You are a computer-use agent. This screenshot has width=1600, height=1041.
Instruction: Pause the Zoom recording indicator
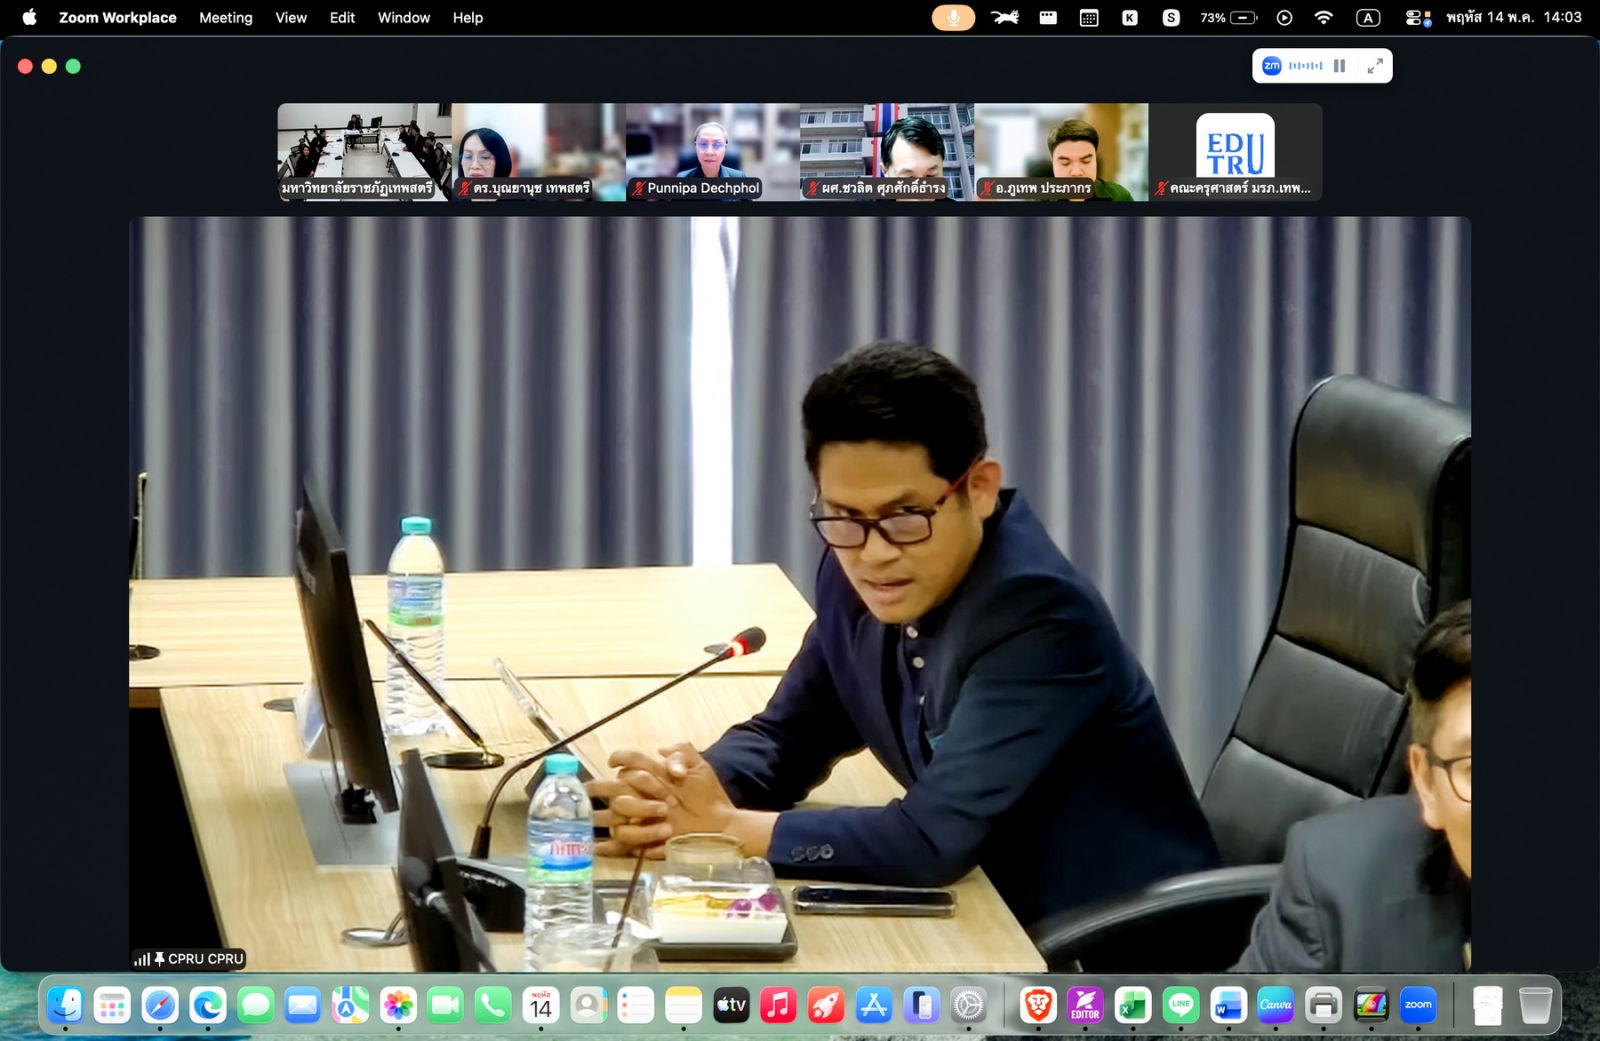(x=1339, y=66)
